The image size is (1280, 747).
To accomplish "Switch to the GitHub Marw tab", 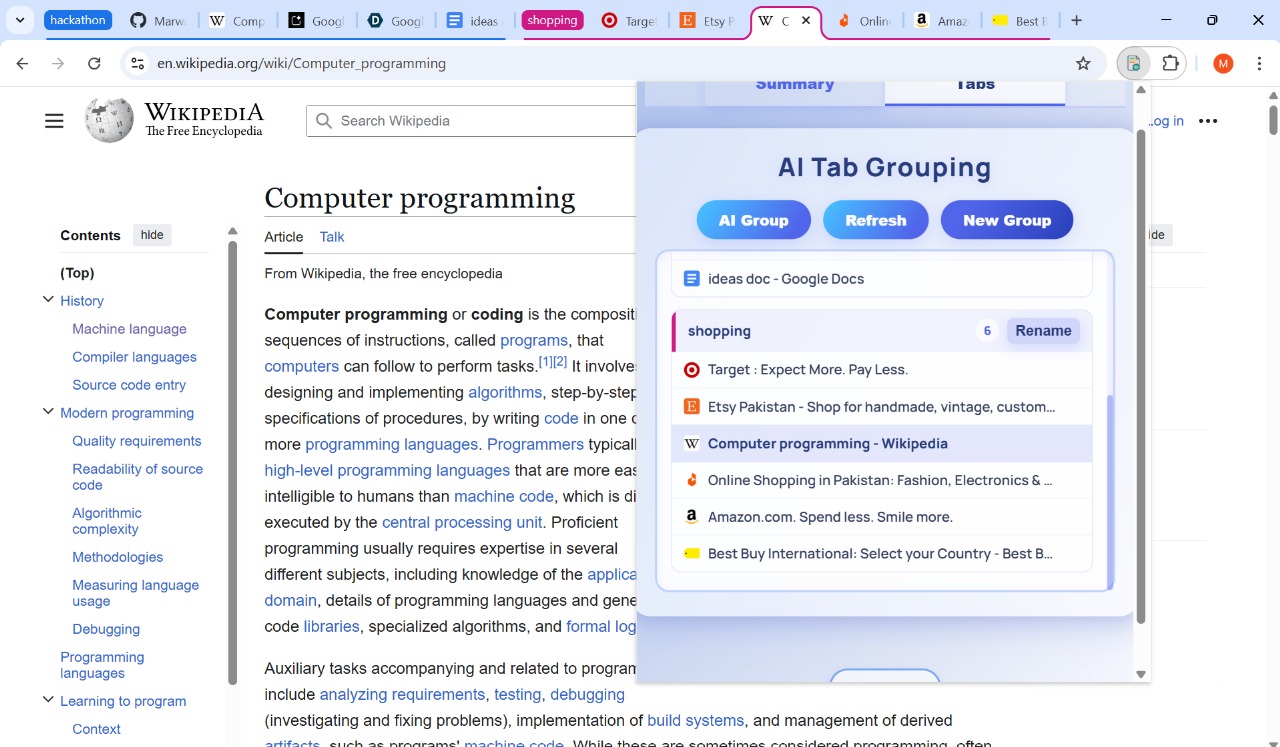I will [158, 20].
